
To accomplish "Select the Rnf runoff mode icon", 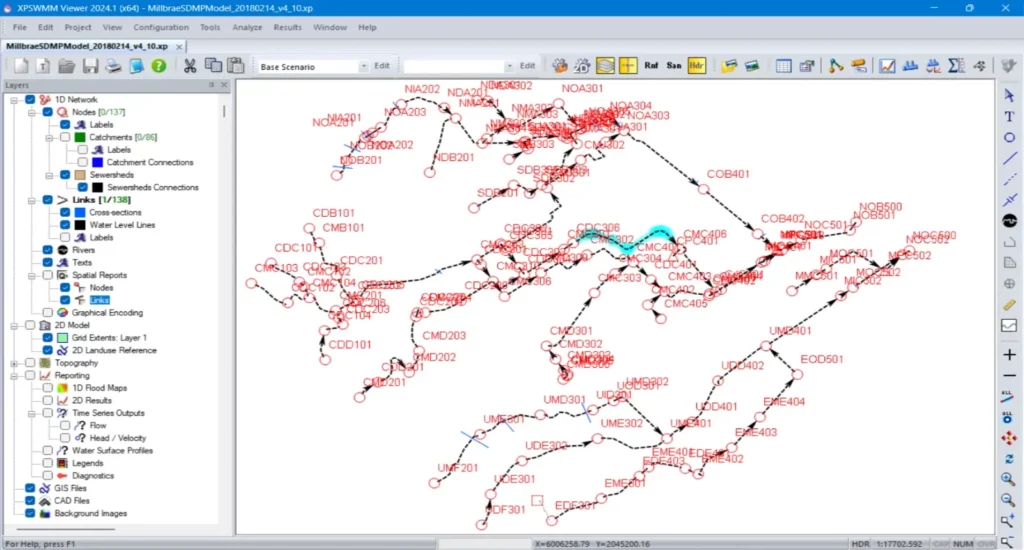I will 651,65.
